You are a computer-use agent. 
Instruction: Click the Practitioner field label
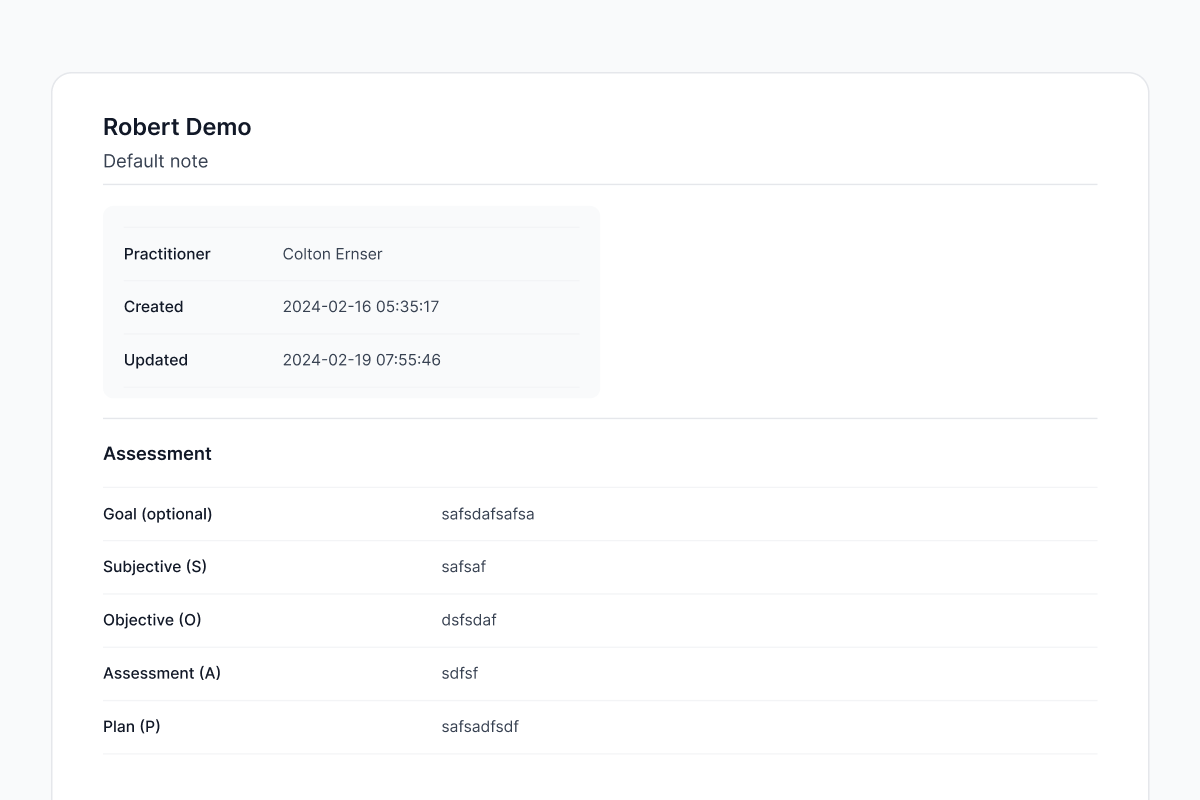tap(167, 254)
